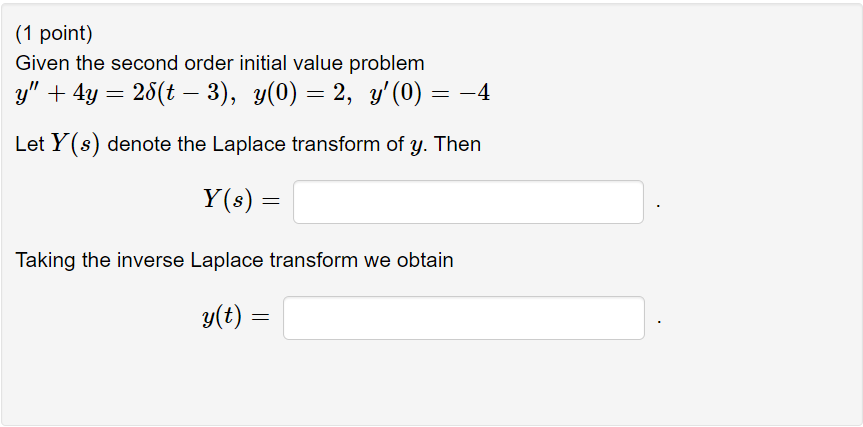Click the word "Then"
Viewport: 863px width, 427px height.
(x=457, y=144)
